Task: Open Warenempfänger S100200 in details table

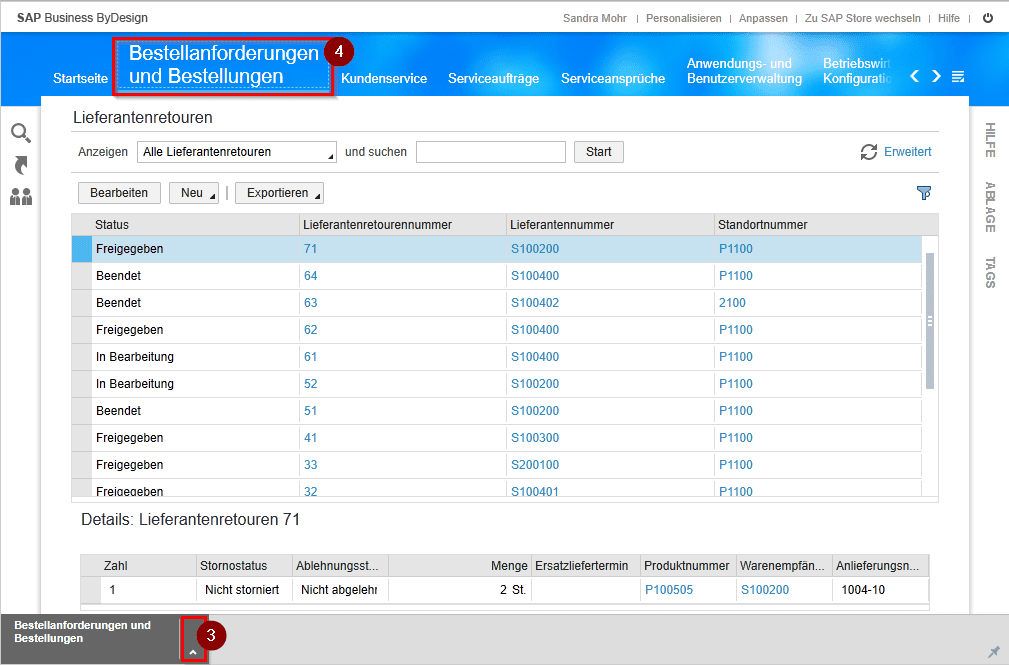Action: coord(764,590)
